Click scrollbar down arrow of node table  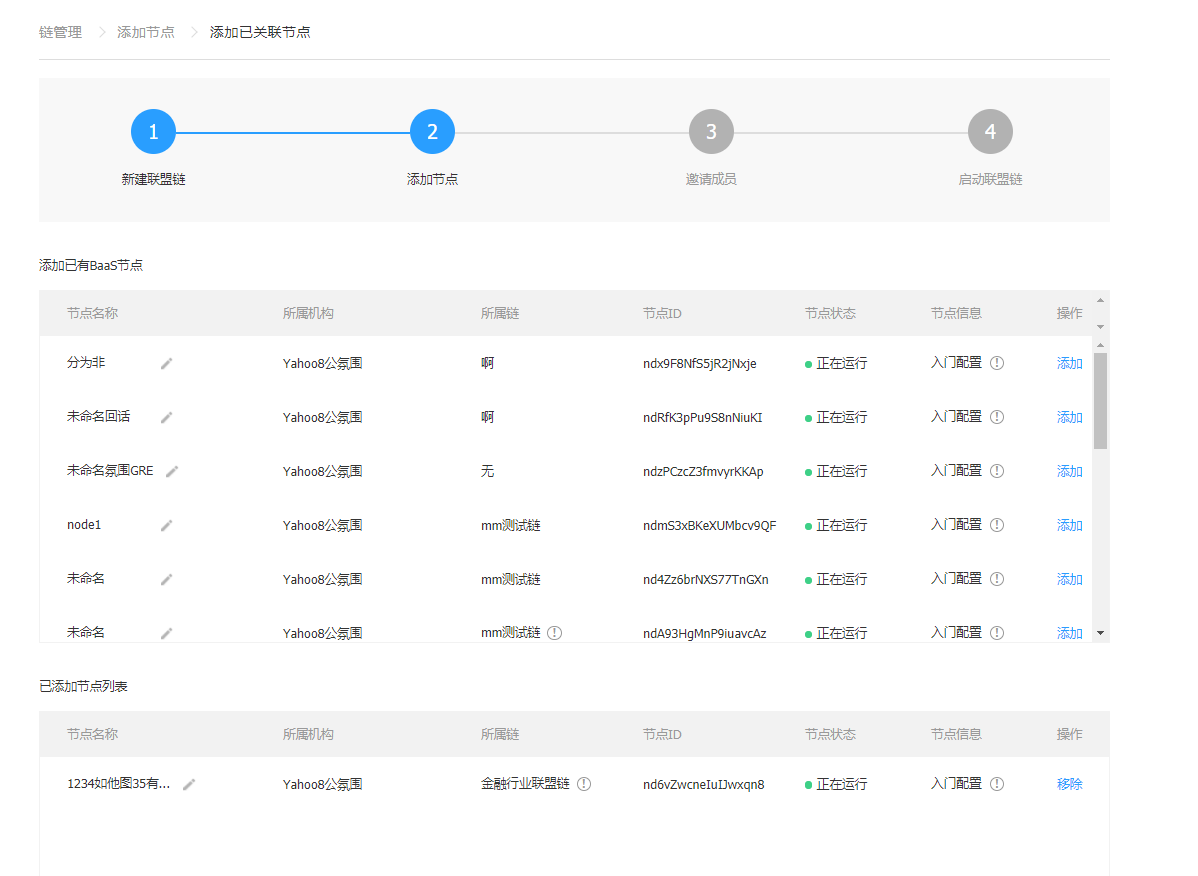(1100, 633)
